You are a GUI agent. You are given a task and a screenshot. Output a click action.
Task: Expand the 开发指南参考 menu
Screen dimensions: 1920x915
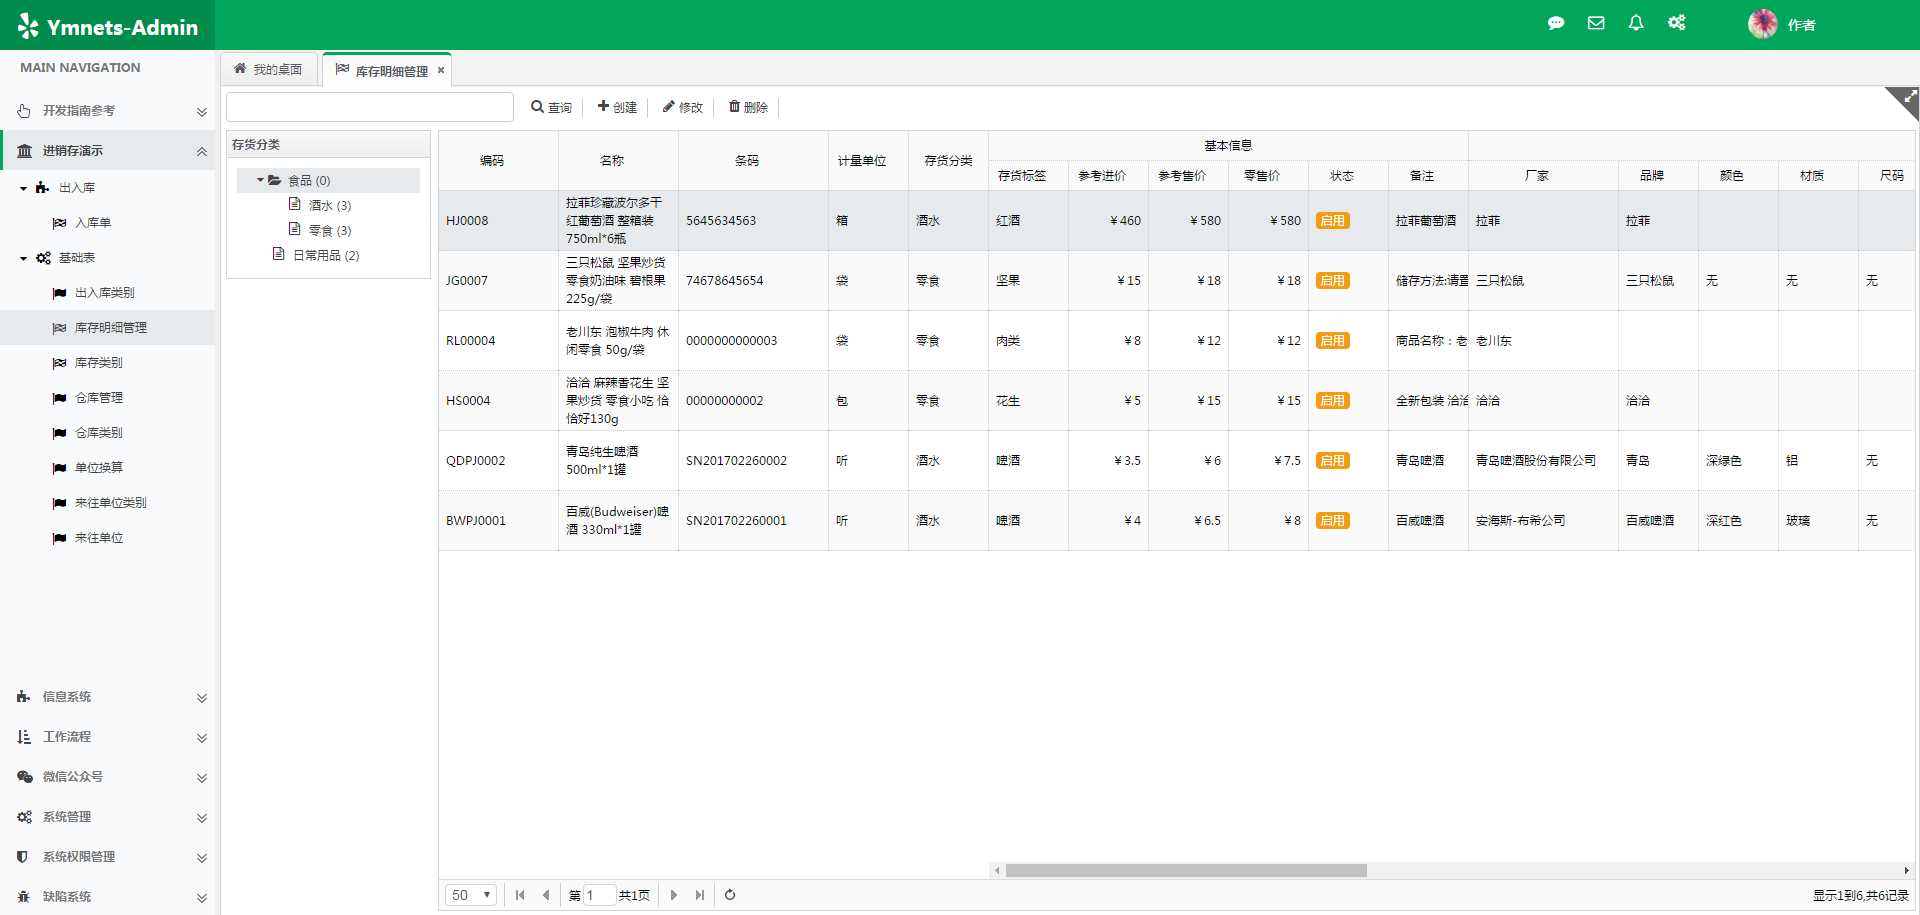[107, 111]
